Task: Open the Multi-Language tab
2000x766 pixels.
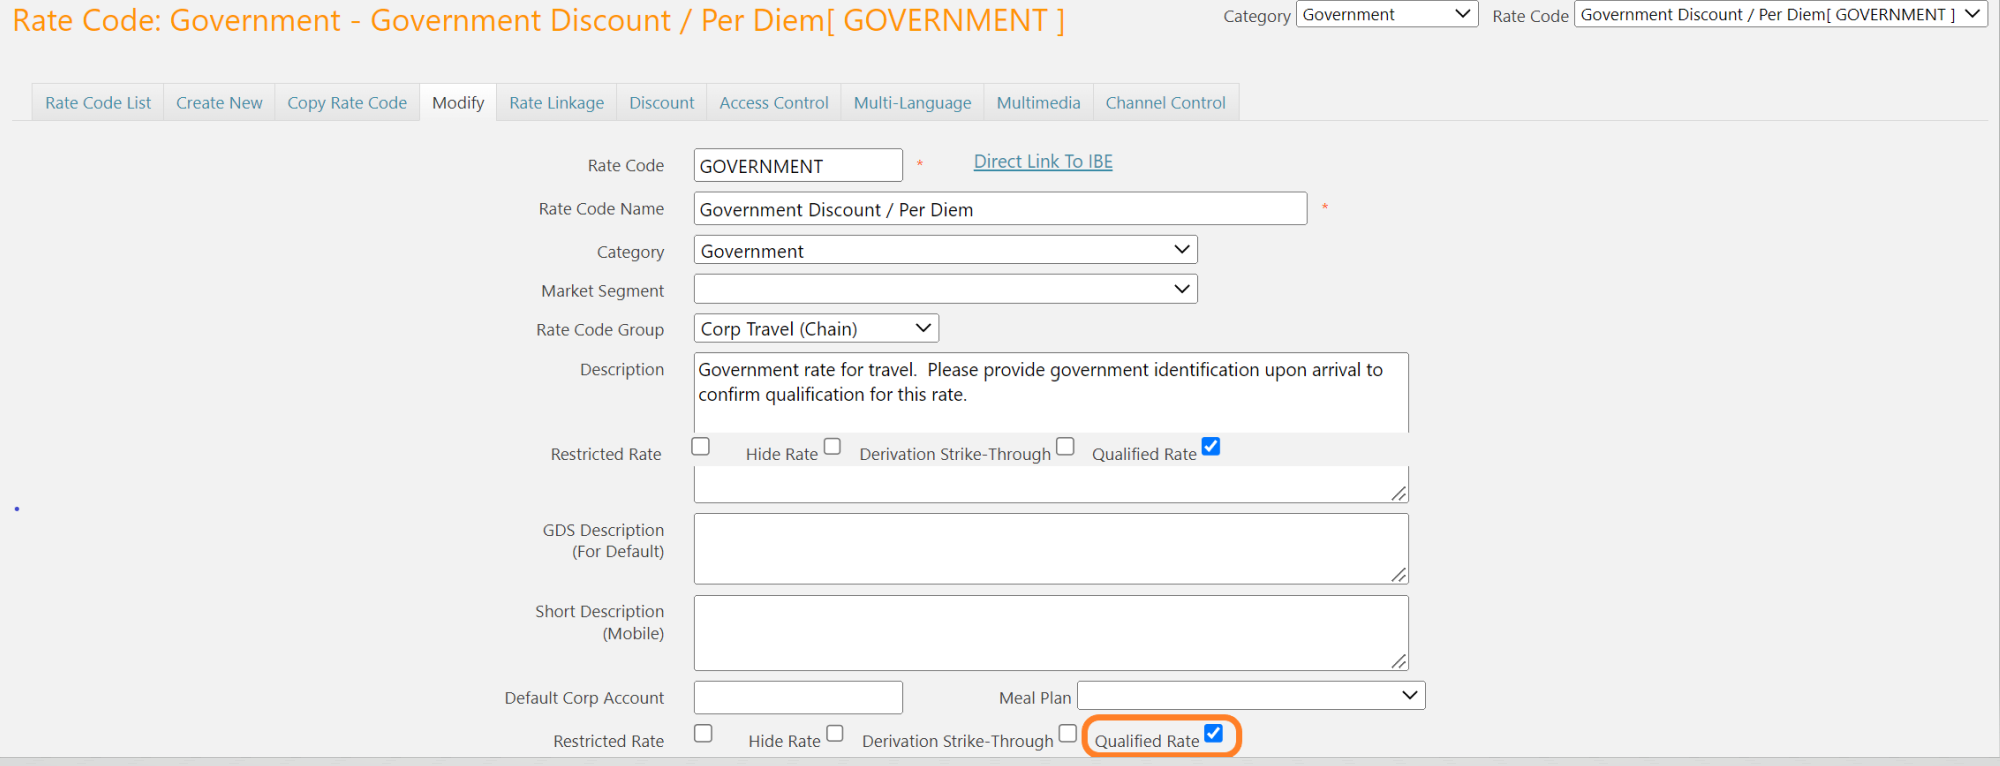Action: (912, 103)
